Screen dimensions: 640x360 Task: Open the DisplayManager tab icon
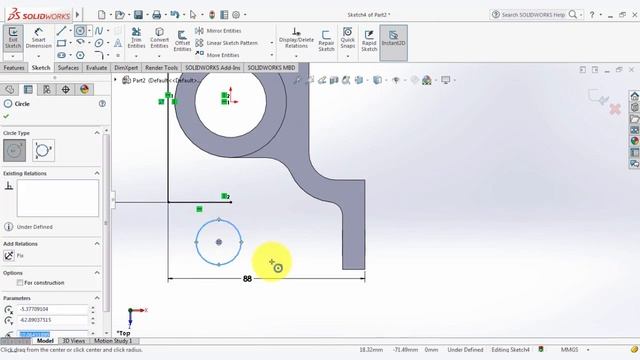[84, 89]
